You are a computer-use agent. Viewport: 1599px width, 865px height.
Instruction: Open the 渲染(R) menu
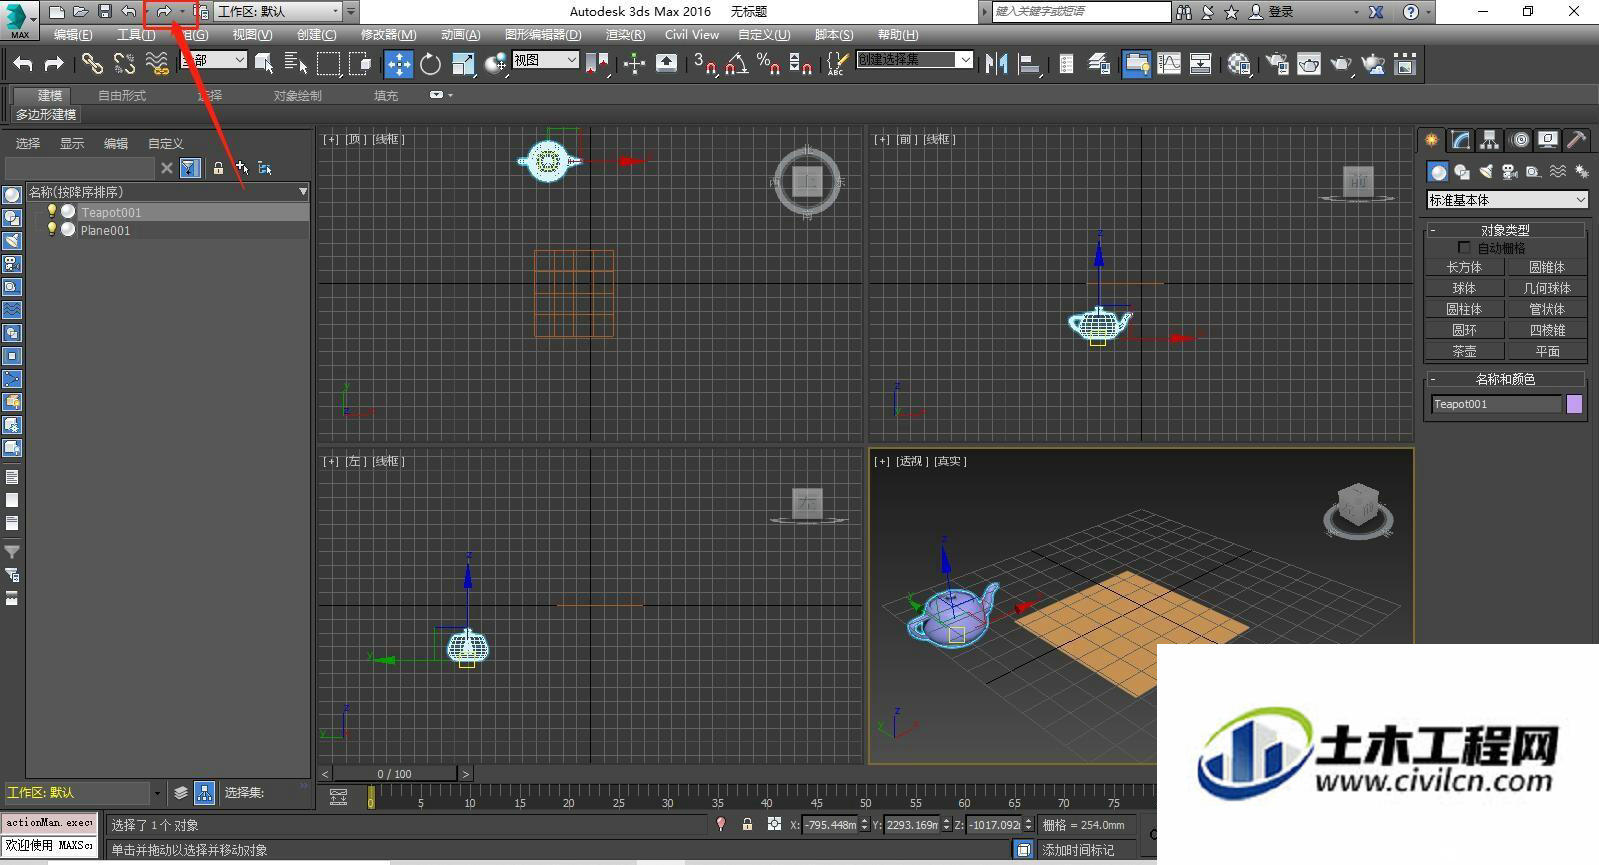point(625,35)
